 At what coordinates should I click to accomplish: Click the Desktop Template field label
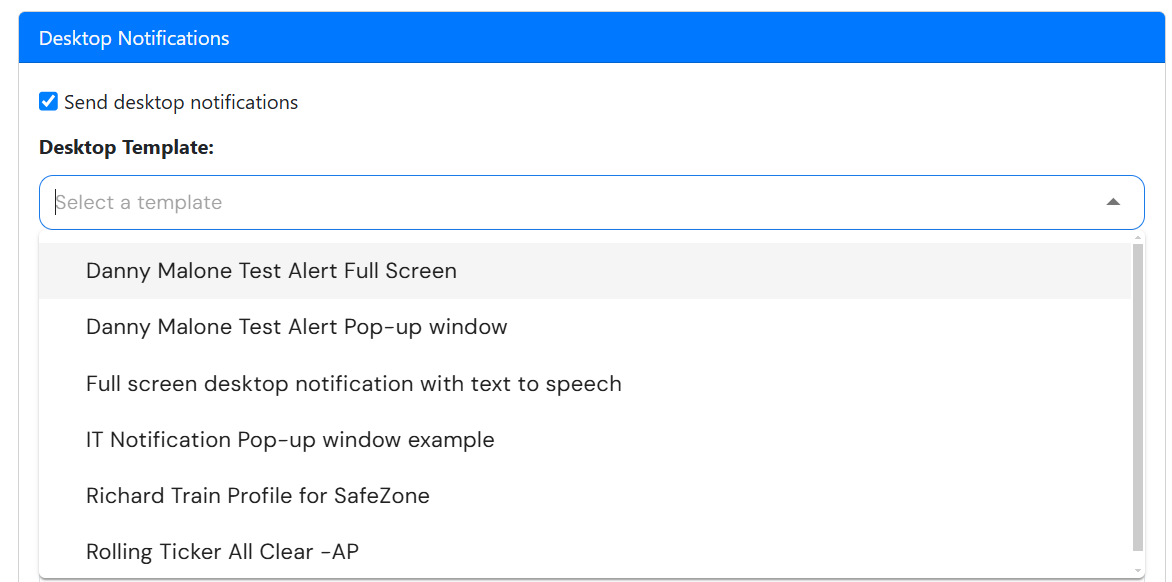126,148
